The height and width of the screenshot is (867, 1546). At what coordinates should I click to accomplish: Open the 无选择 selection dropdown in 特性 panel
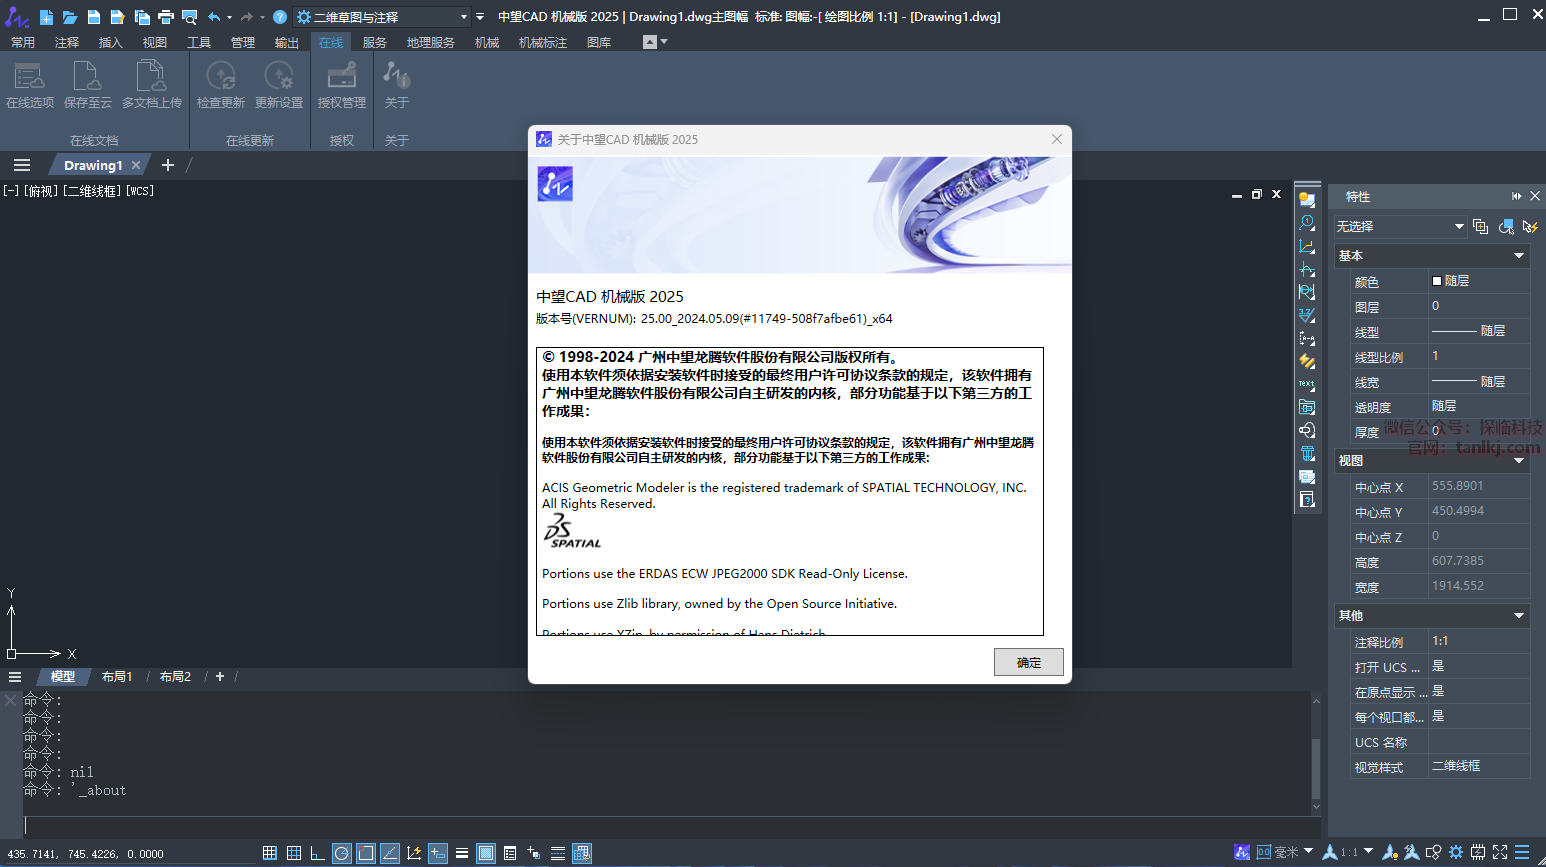(x=1400, y=227)
